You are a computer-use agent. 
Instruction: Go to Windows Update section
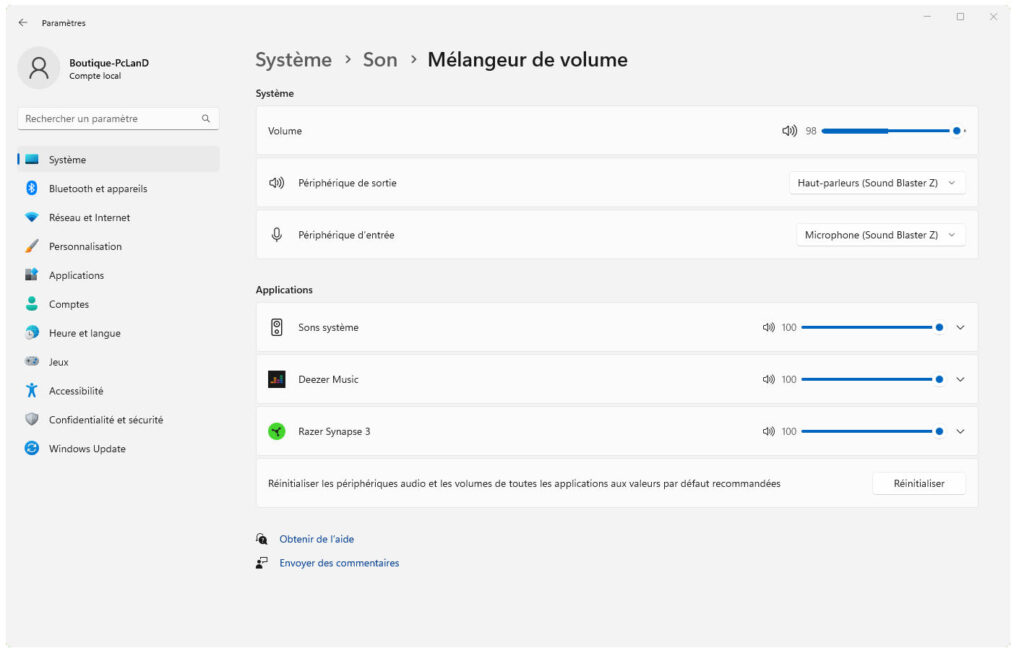point(87,449)
